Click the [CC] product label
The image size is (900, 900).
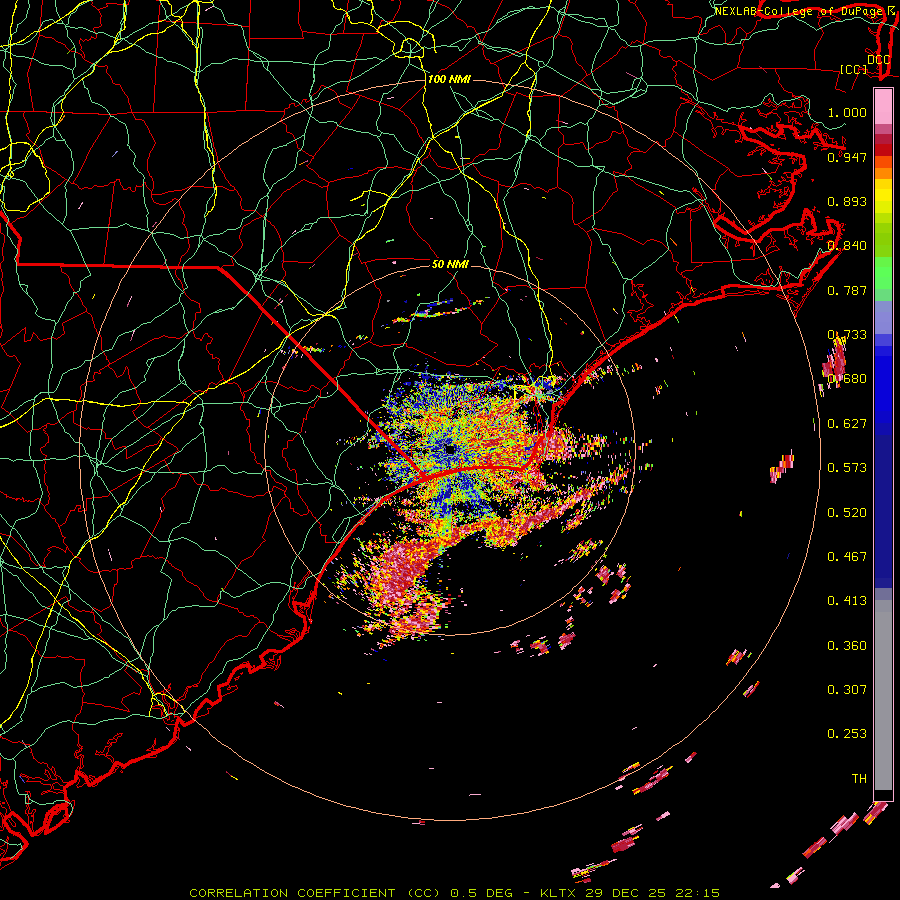coord(854,69)
